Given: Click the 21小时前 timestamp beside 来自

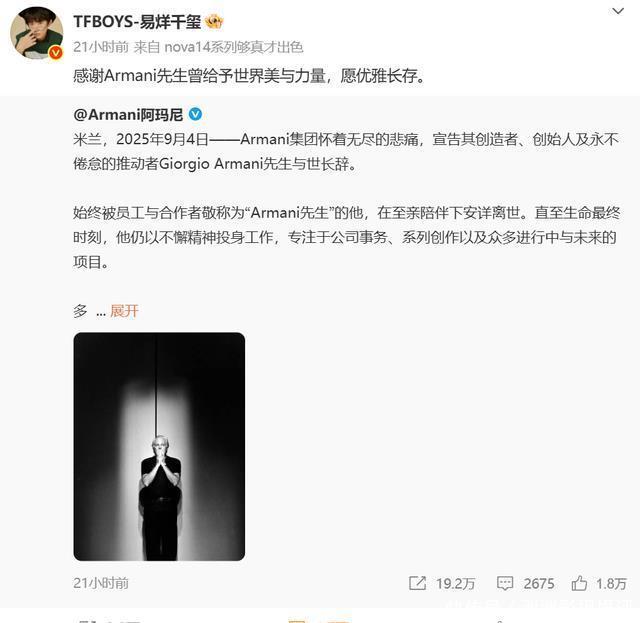Looking at the screenshot, I should pos(101,47).
